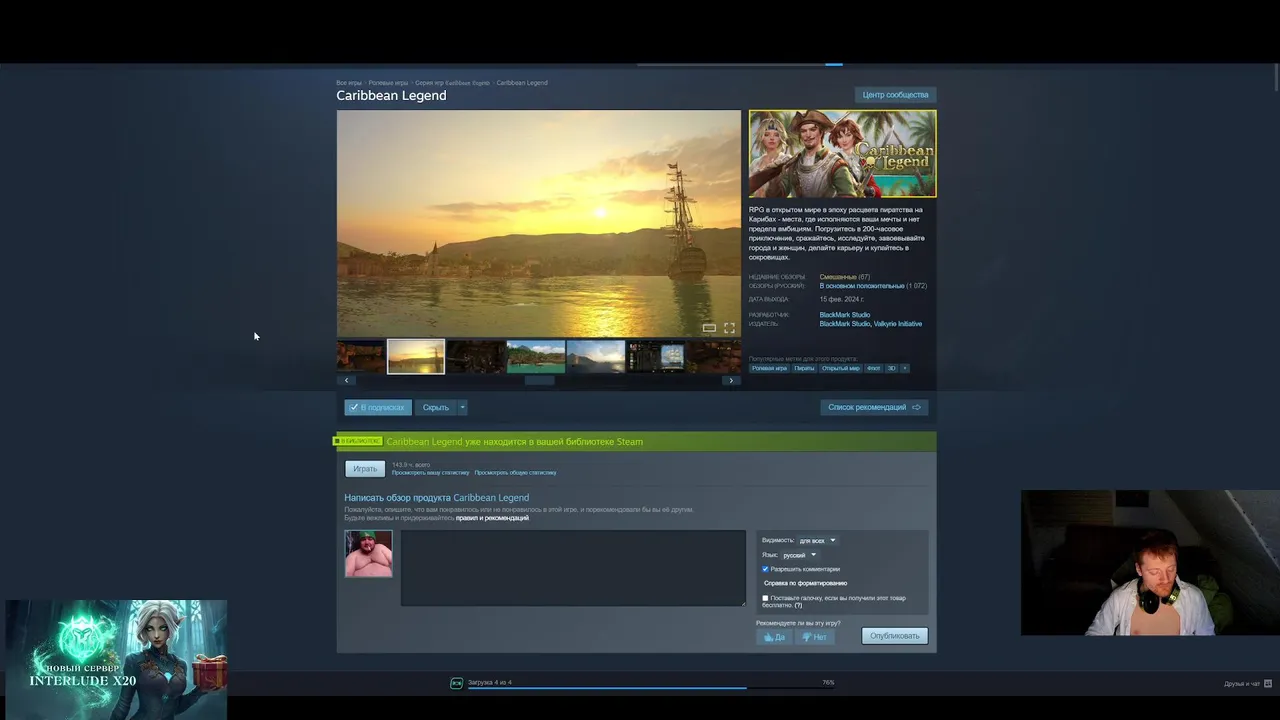The width and height of the screenshot is (1280, 720).
Task: Click the Загрузка 4 из 4 status text
Action: [x=490, y=682]
